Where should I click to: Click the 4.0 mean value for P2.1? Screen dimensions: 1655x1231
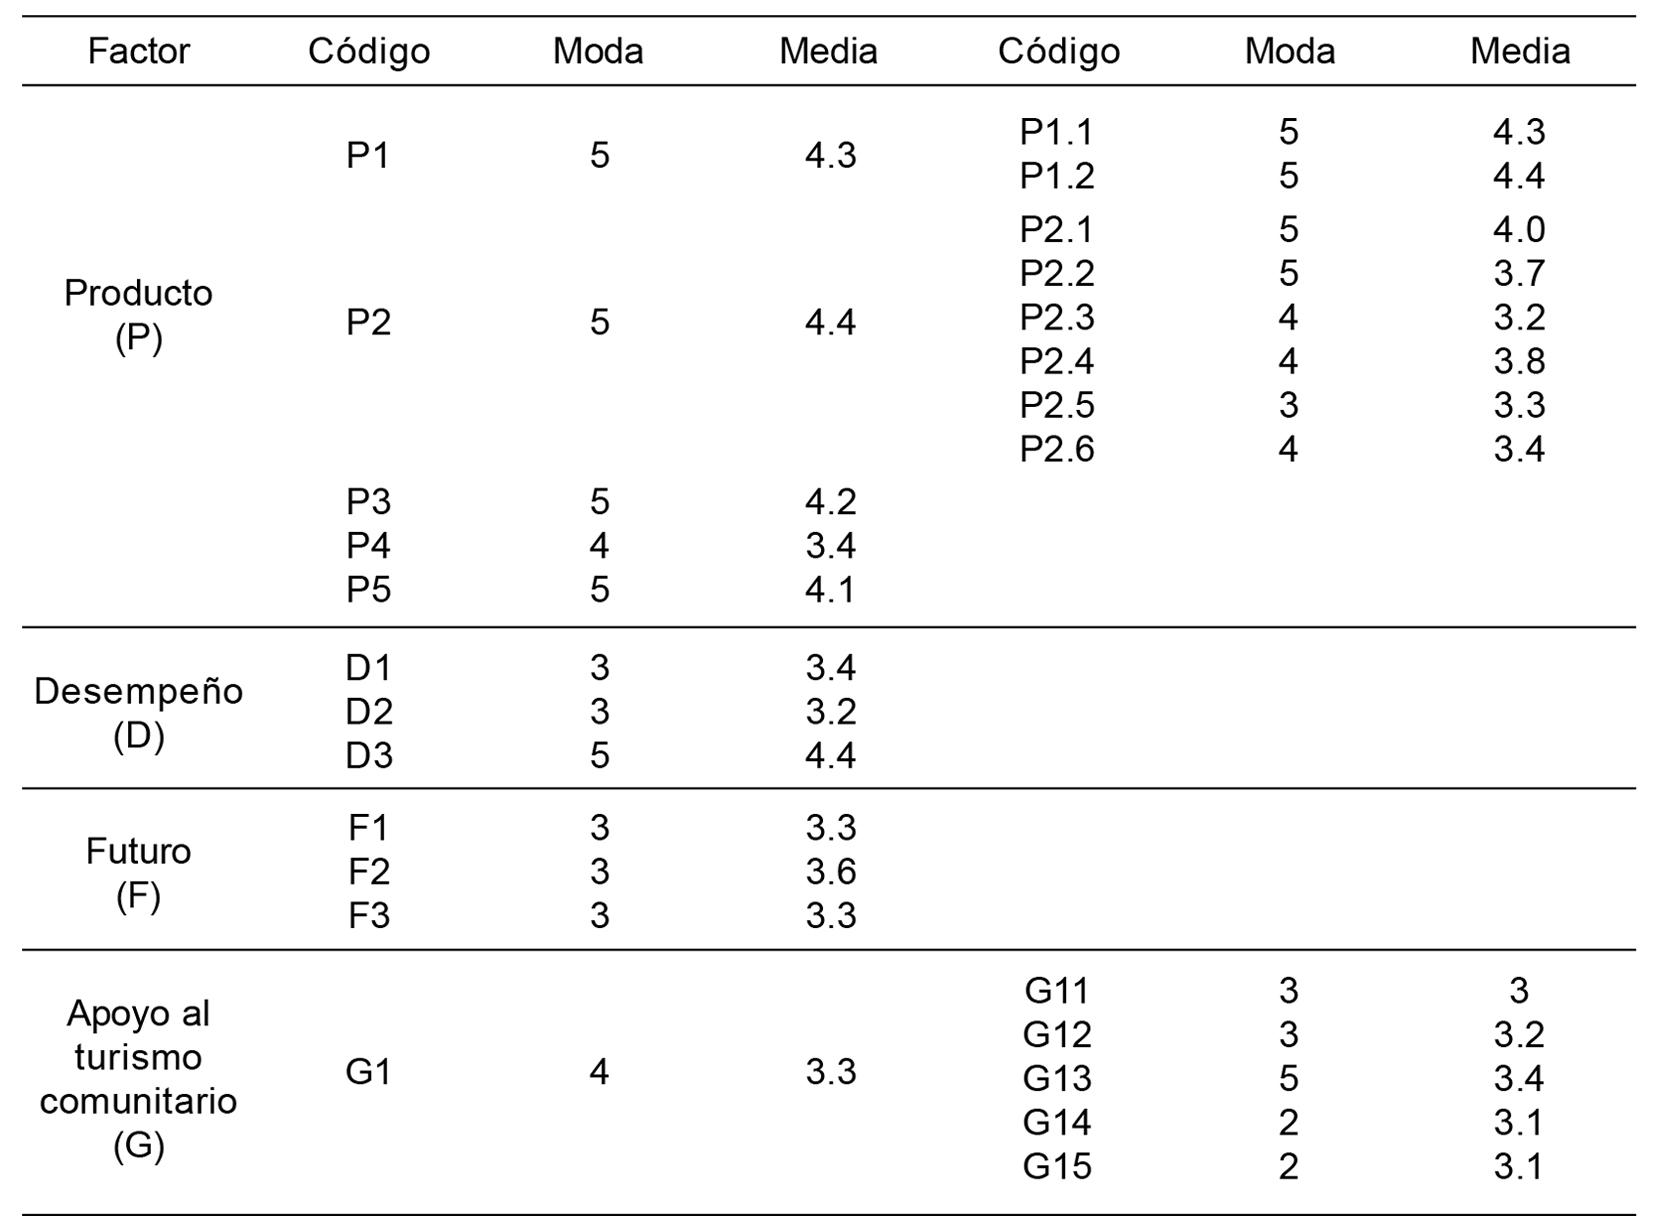point(1519,230)
